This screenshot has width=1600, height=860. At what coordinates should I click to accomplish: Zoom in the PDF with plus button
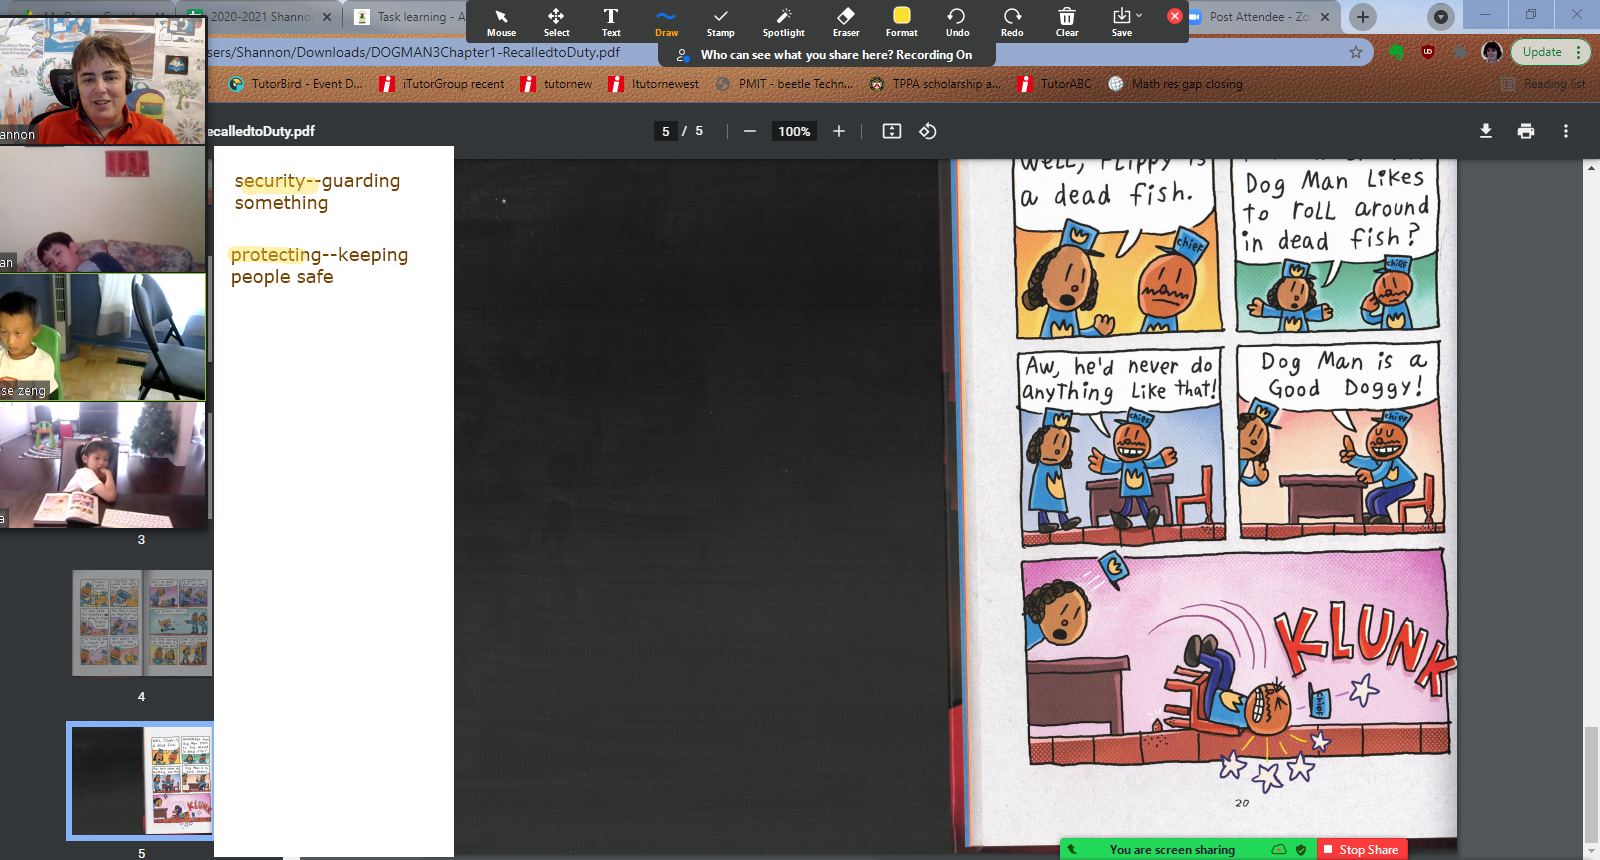pos(839,131)
